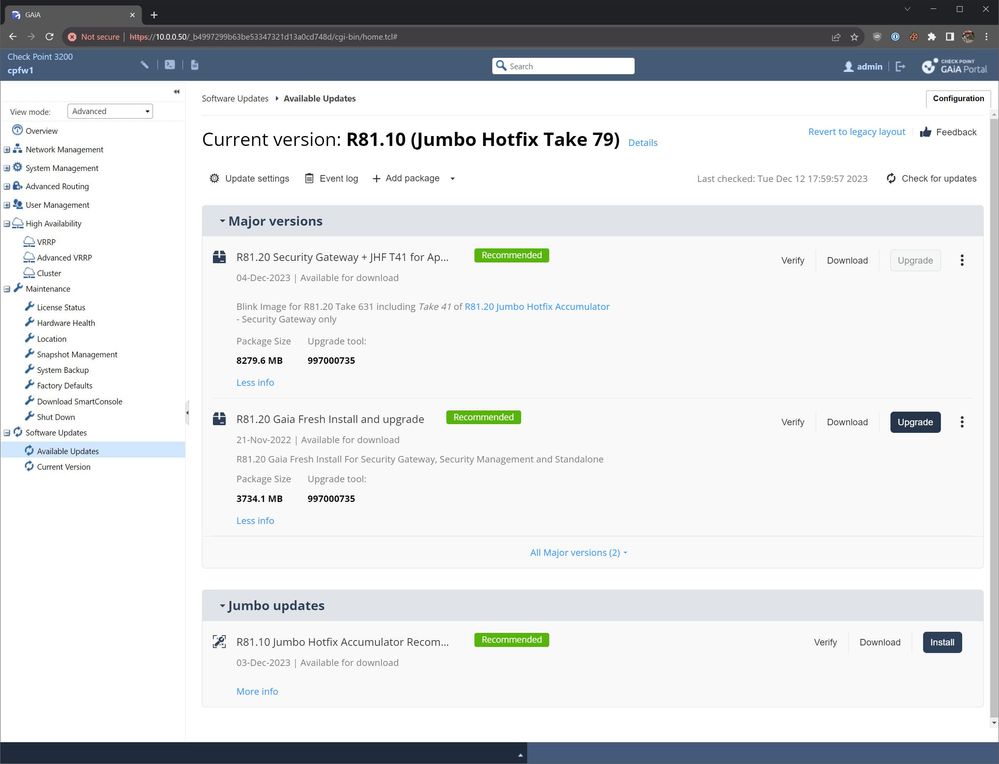This screenshot has height=764, width=999.
Task: Open the View mode dropdown
Action: pos(110,111)
